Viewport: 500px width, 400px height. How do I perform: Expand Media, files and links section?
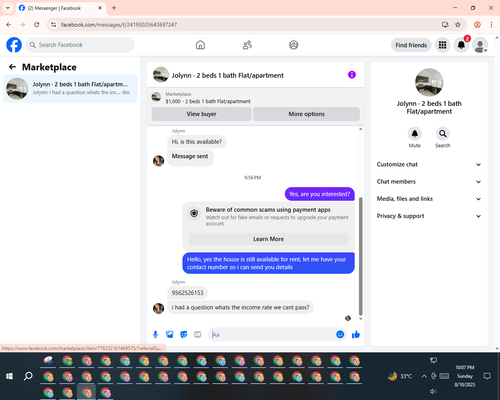point(429,199)
